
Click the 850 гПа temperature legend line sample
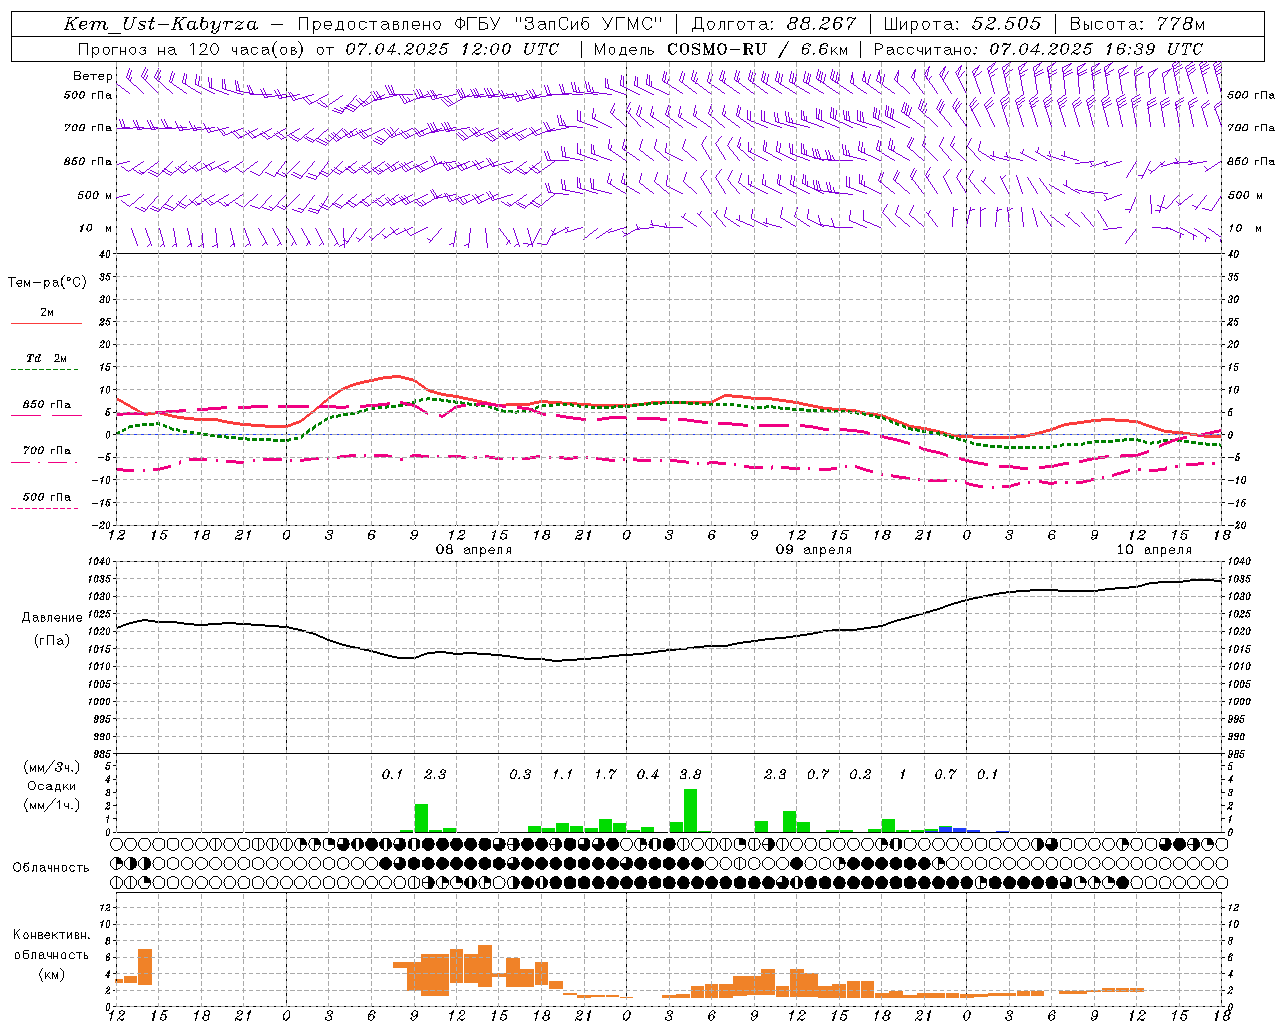[x=46, y=416]
